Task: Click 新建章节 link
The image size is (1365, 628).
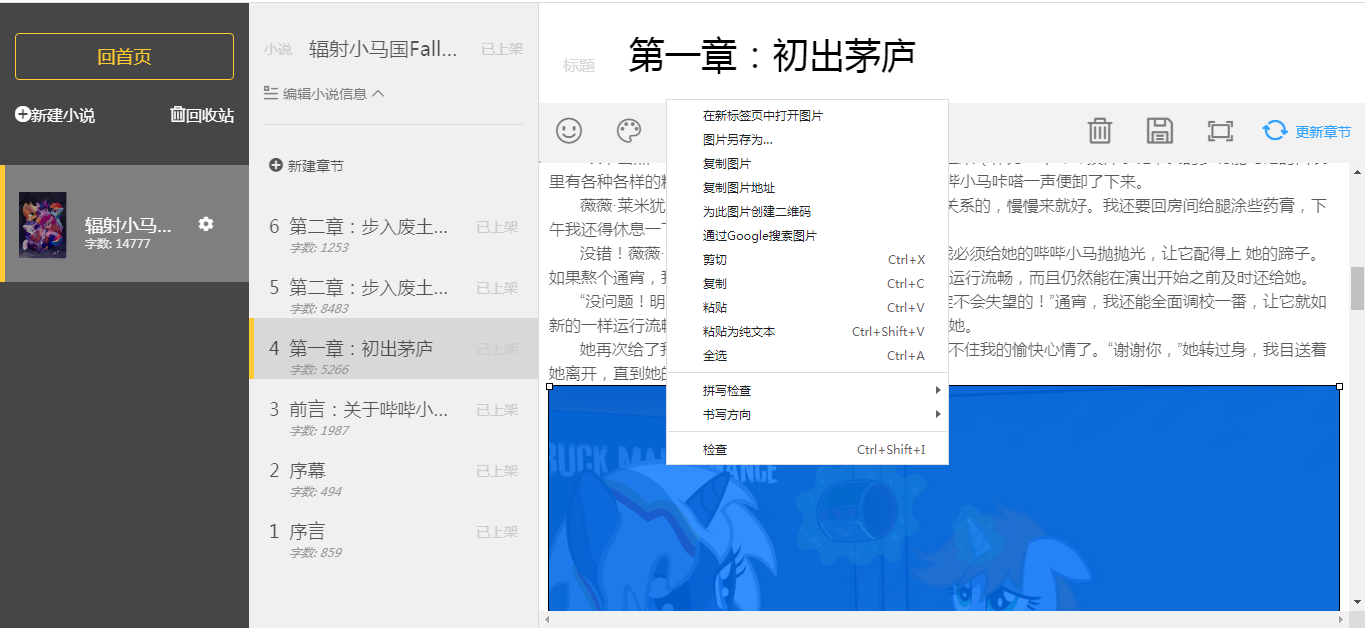Action: (x=315, y=166)
